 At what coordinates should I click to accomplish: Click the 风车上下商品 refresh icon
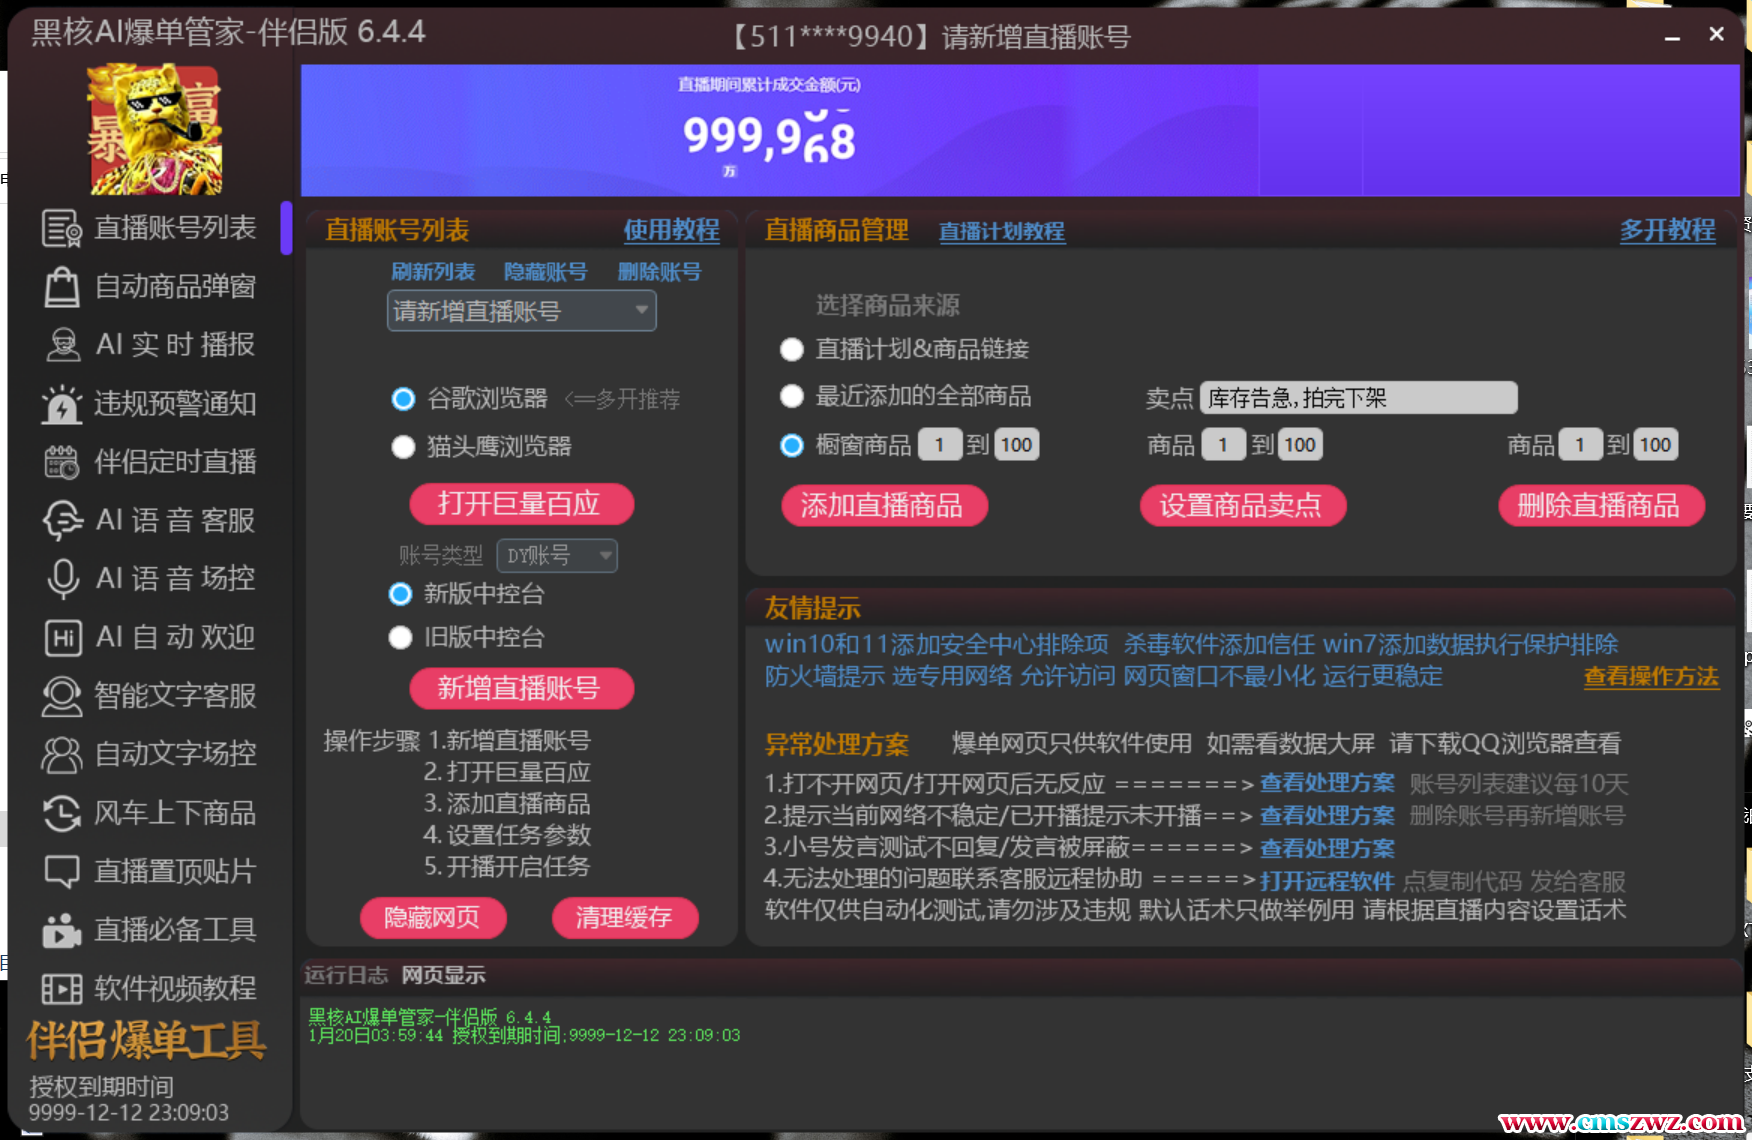coord(61,813)
